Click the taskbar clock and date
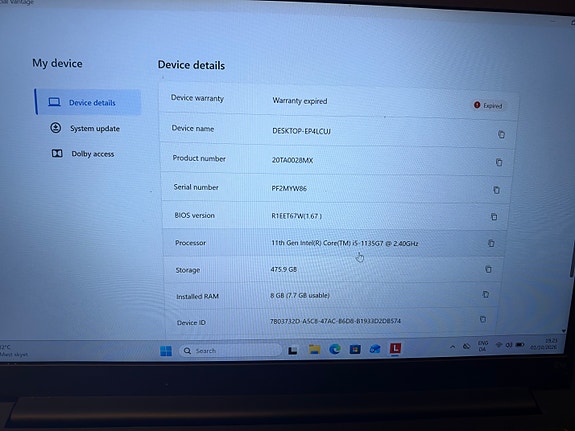The image size is (575, 431). [x=544, y=344]
